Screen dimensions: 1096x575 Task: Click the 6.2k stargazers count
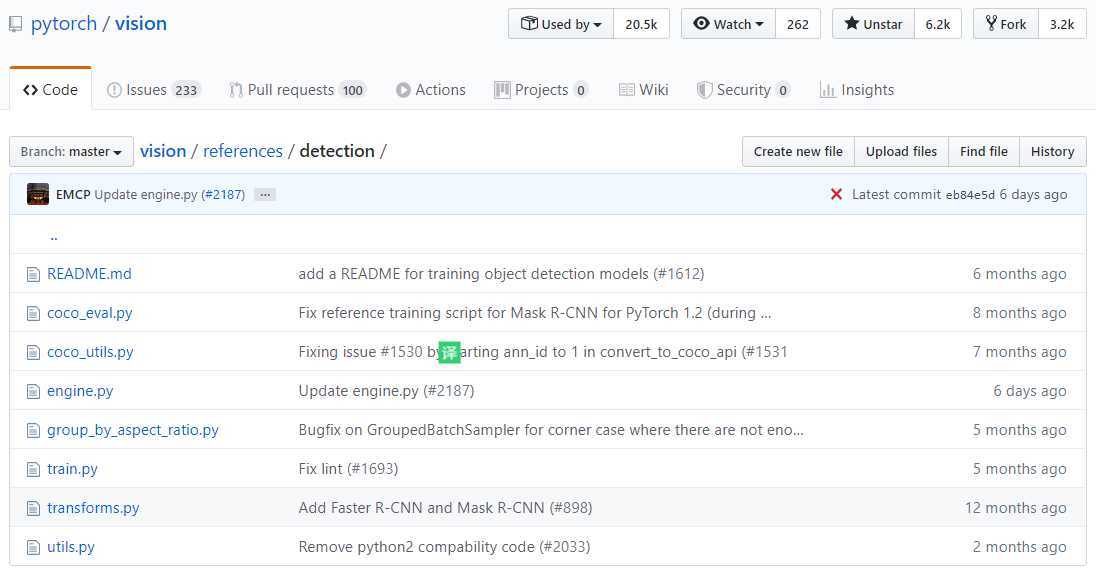coord(937,24)
